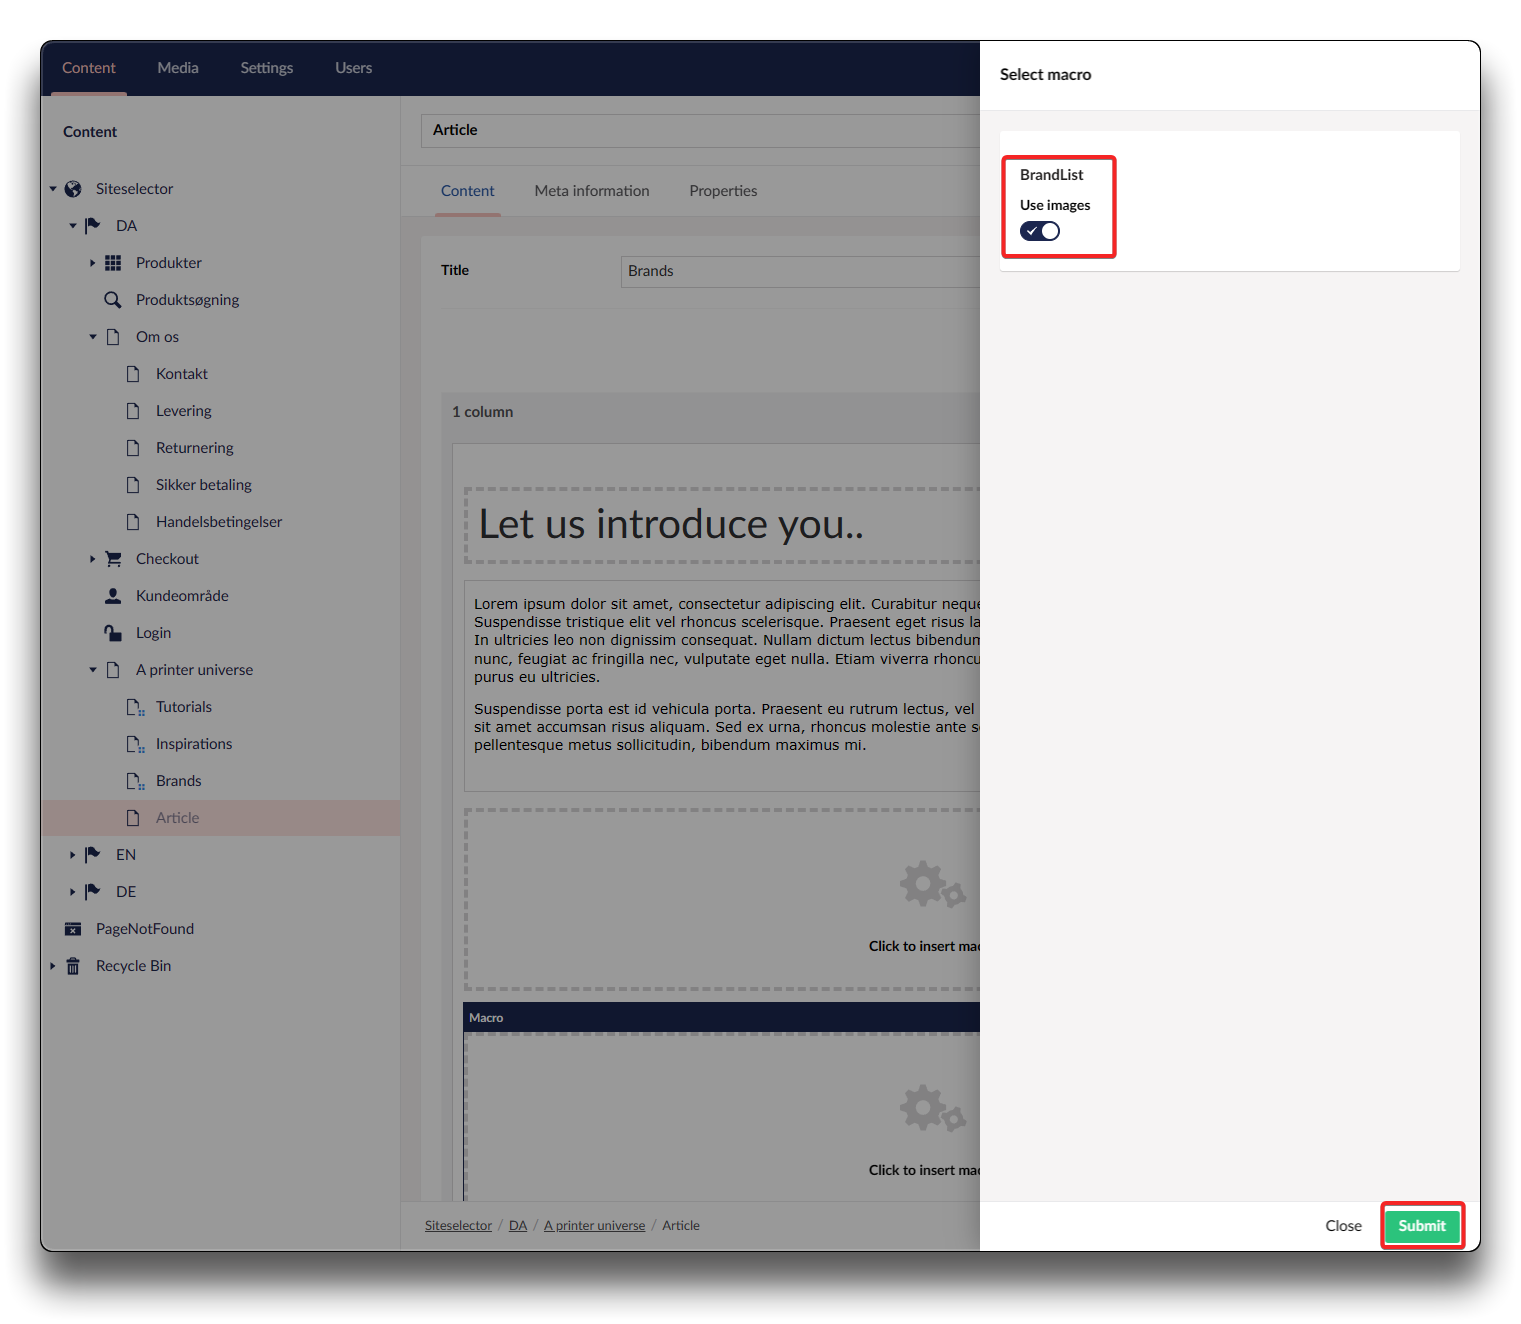Click the Checkout shopping cart icon
Screen dimensions: 1521x1324
(113, 559)
